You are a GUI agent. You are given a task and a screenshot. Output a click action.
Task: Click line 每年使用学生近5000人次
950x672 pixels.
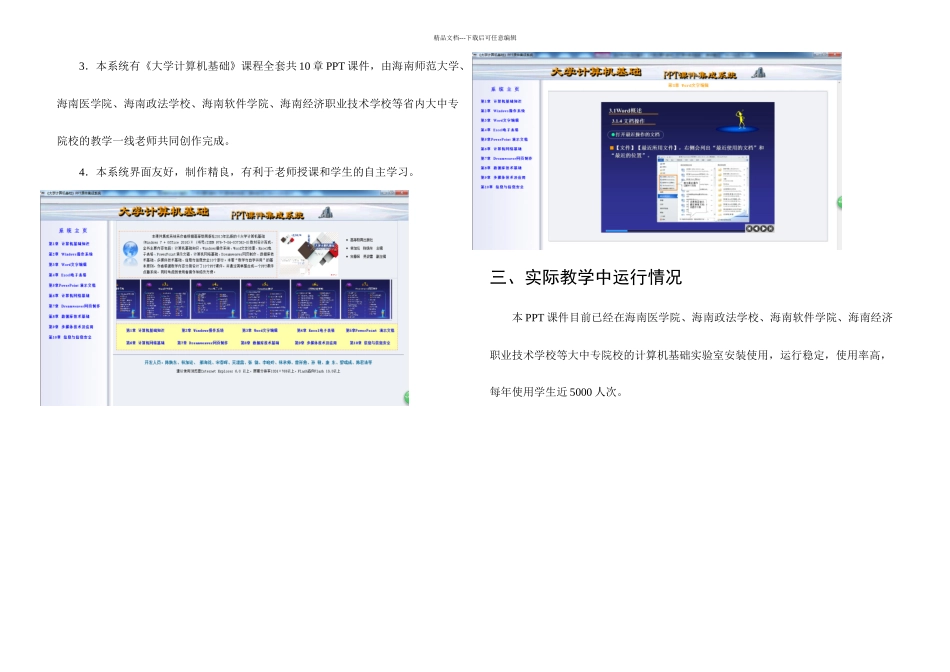(x=557, y=392)
